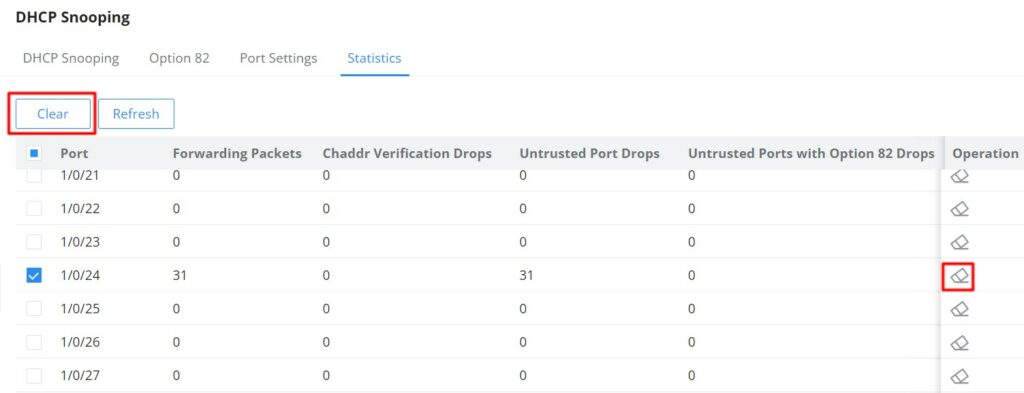Click the eraser icon for port 1/0/26
The height and width of the screenshot is (393, 1024).
959,342
